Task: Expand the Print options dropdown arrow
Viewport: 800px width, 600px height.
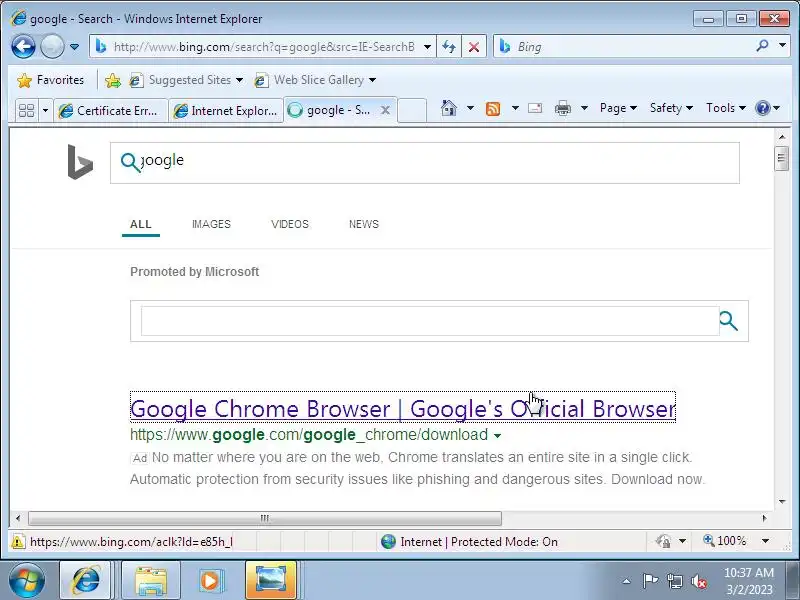Action: [x=585, y=108]
